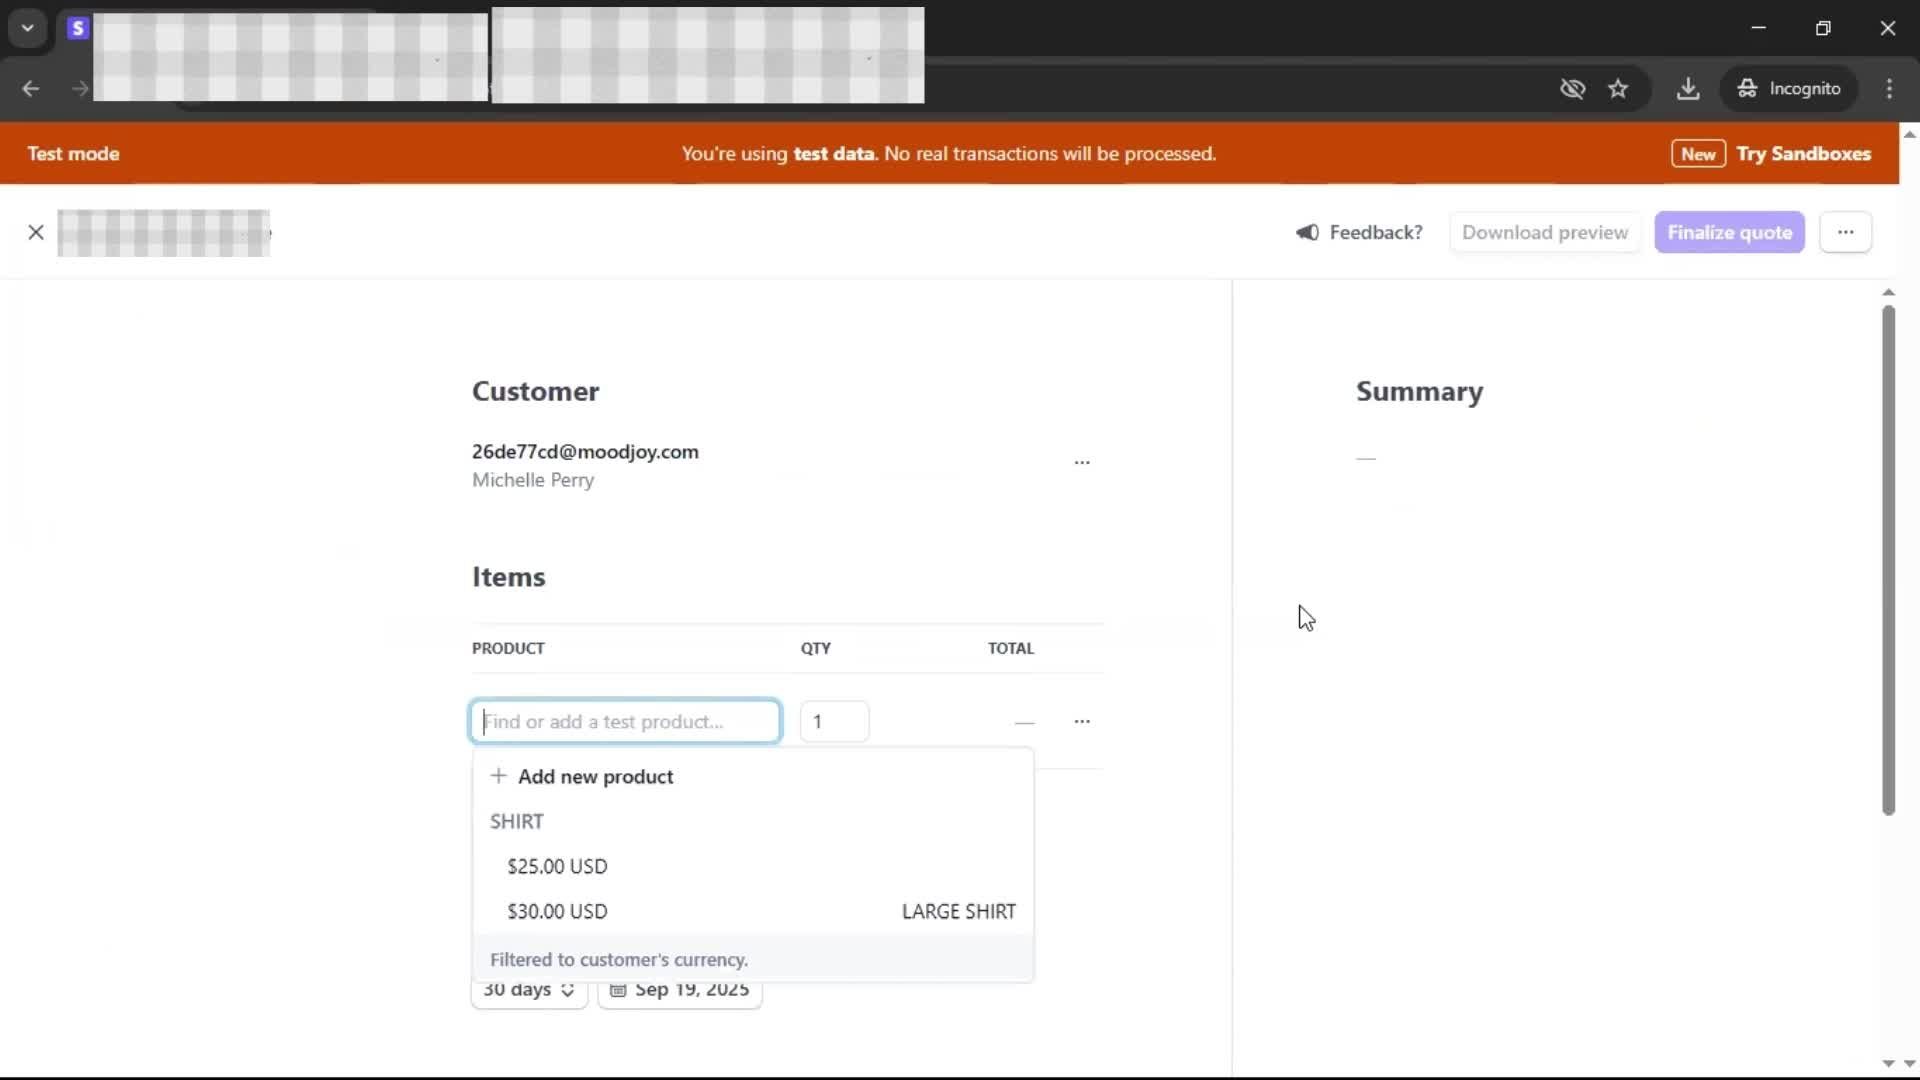The image size is (1920, 1080).
Task: Open line item ellipsis menu
Action: tap(1082, 721)
